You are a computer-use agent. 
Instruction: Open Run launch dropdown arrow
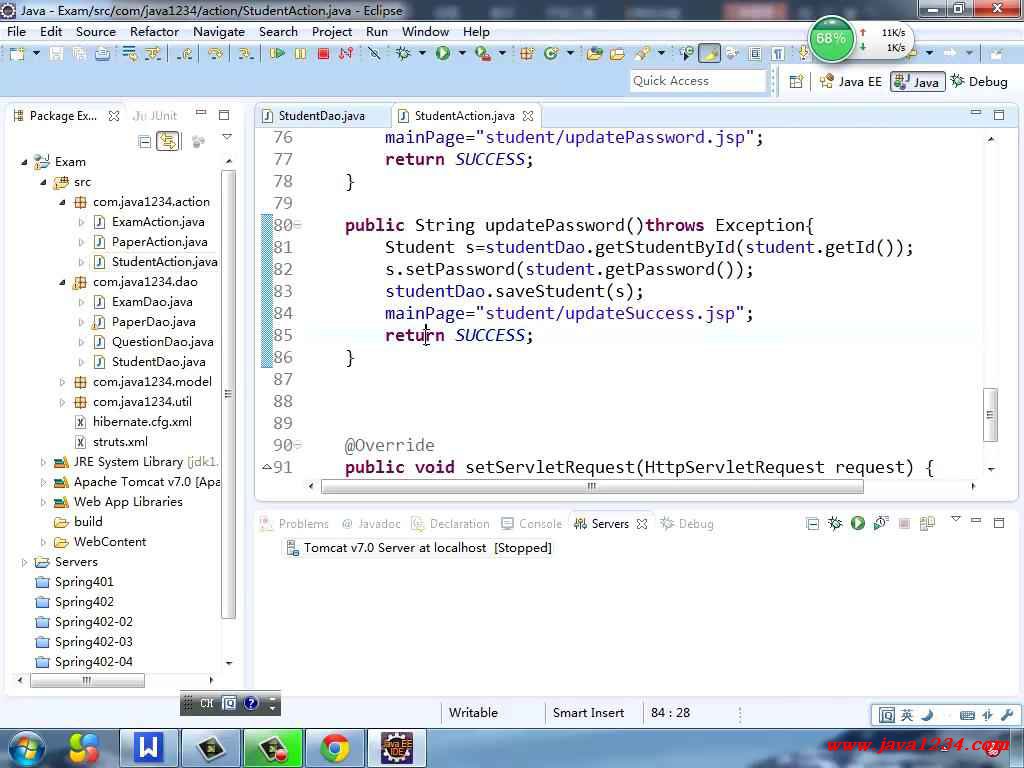coord(462,54)
